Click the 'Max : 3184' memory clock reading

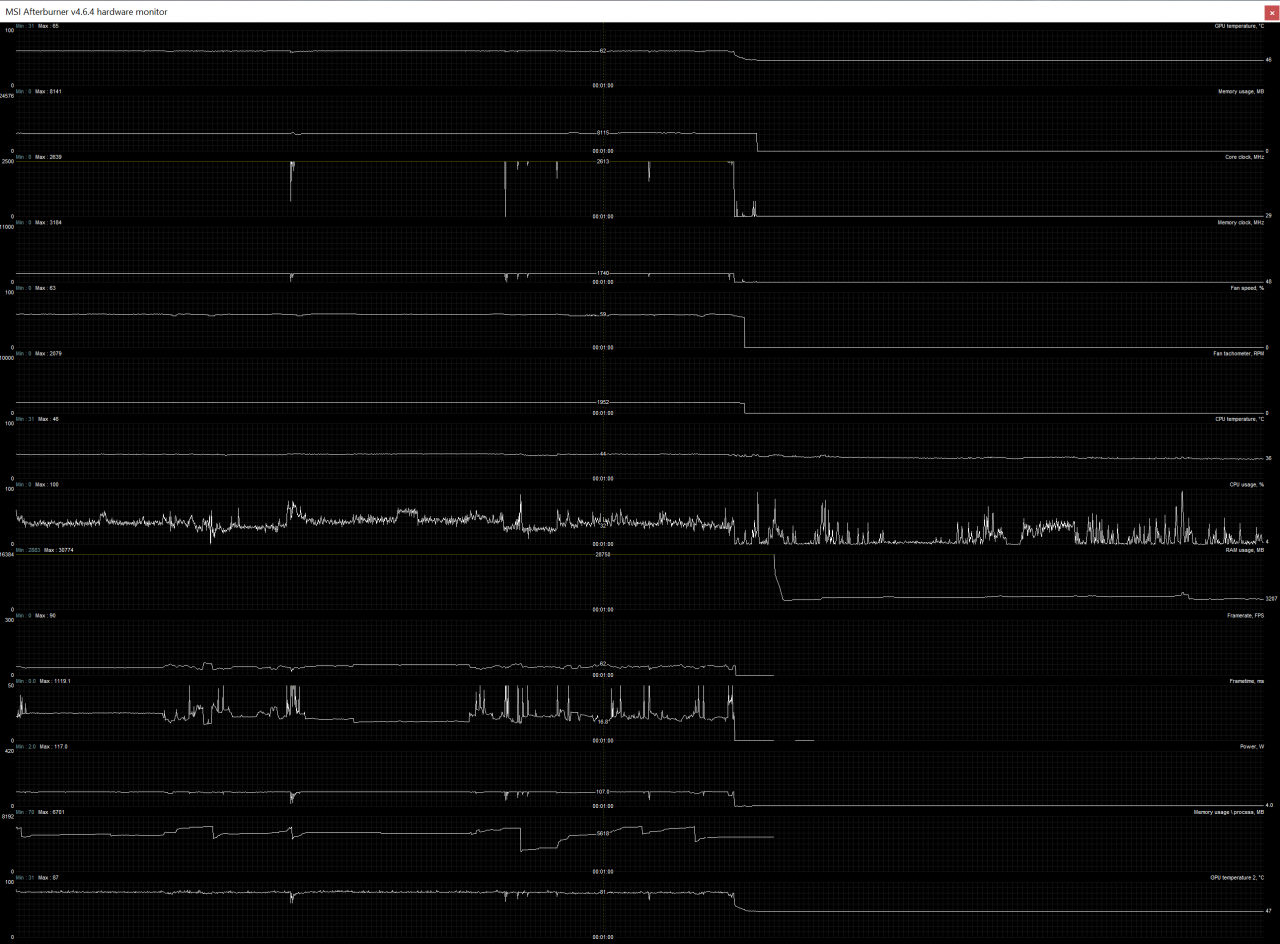click(48, 222)
